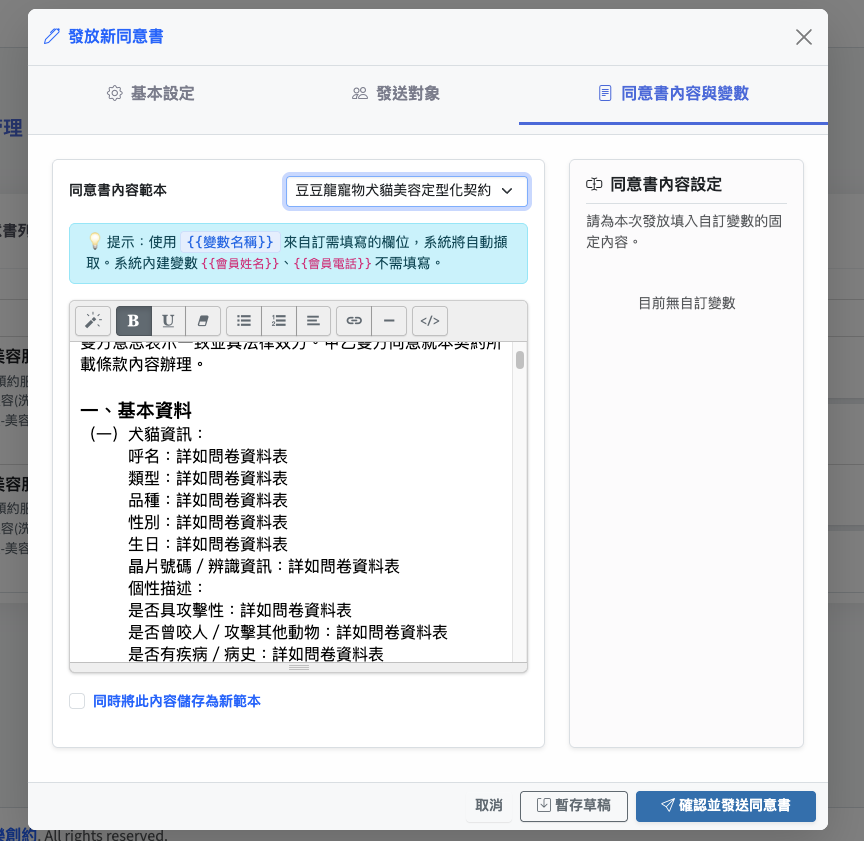Click the 是否具攻擊性 line

(240, 610)
